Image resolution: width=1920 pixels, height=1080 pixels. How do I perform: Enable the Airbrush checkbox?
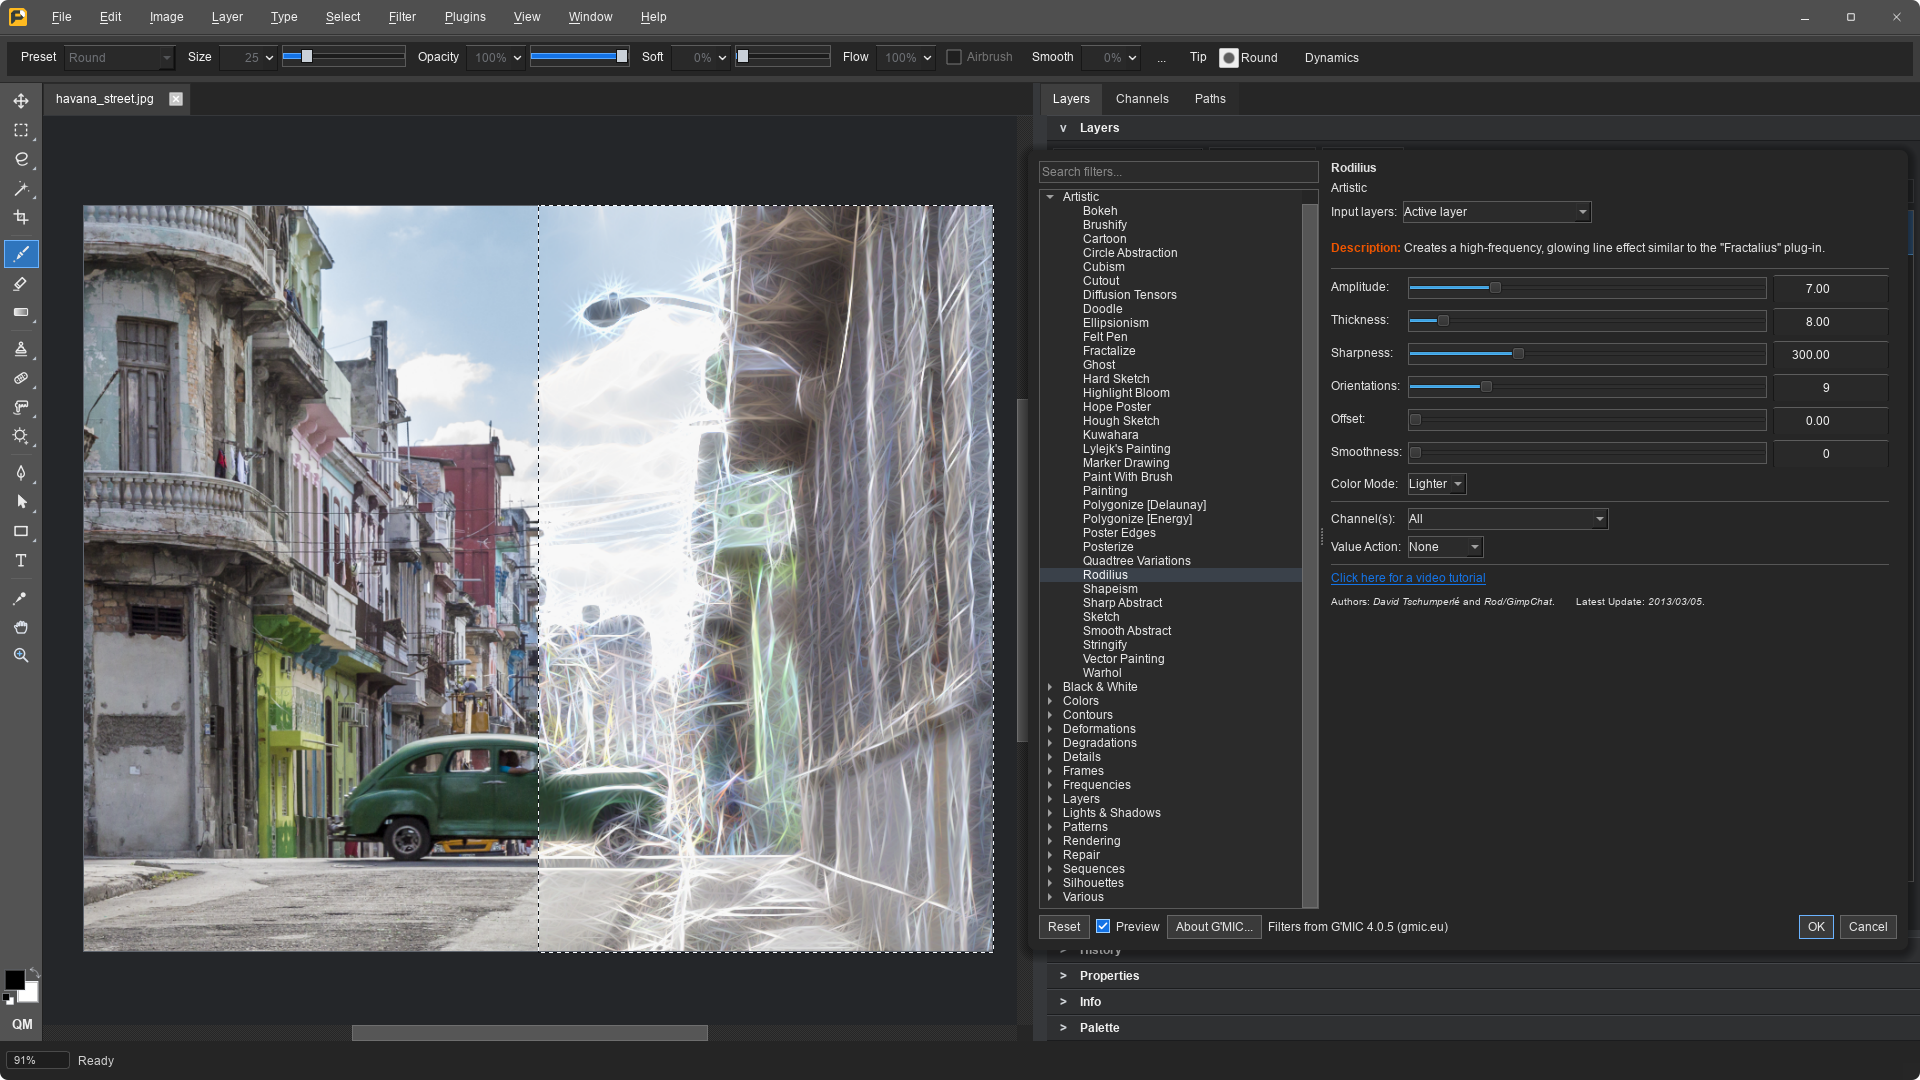954,57
